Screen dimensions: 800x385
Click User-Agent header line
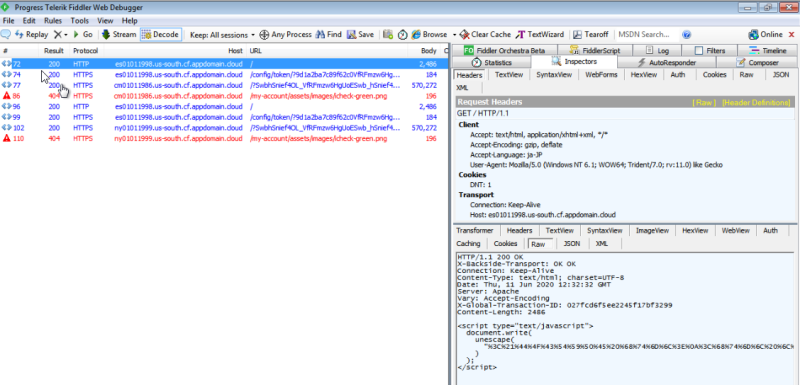[596, 165]
